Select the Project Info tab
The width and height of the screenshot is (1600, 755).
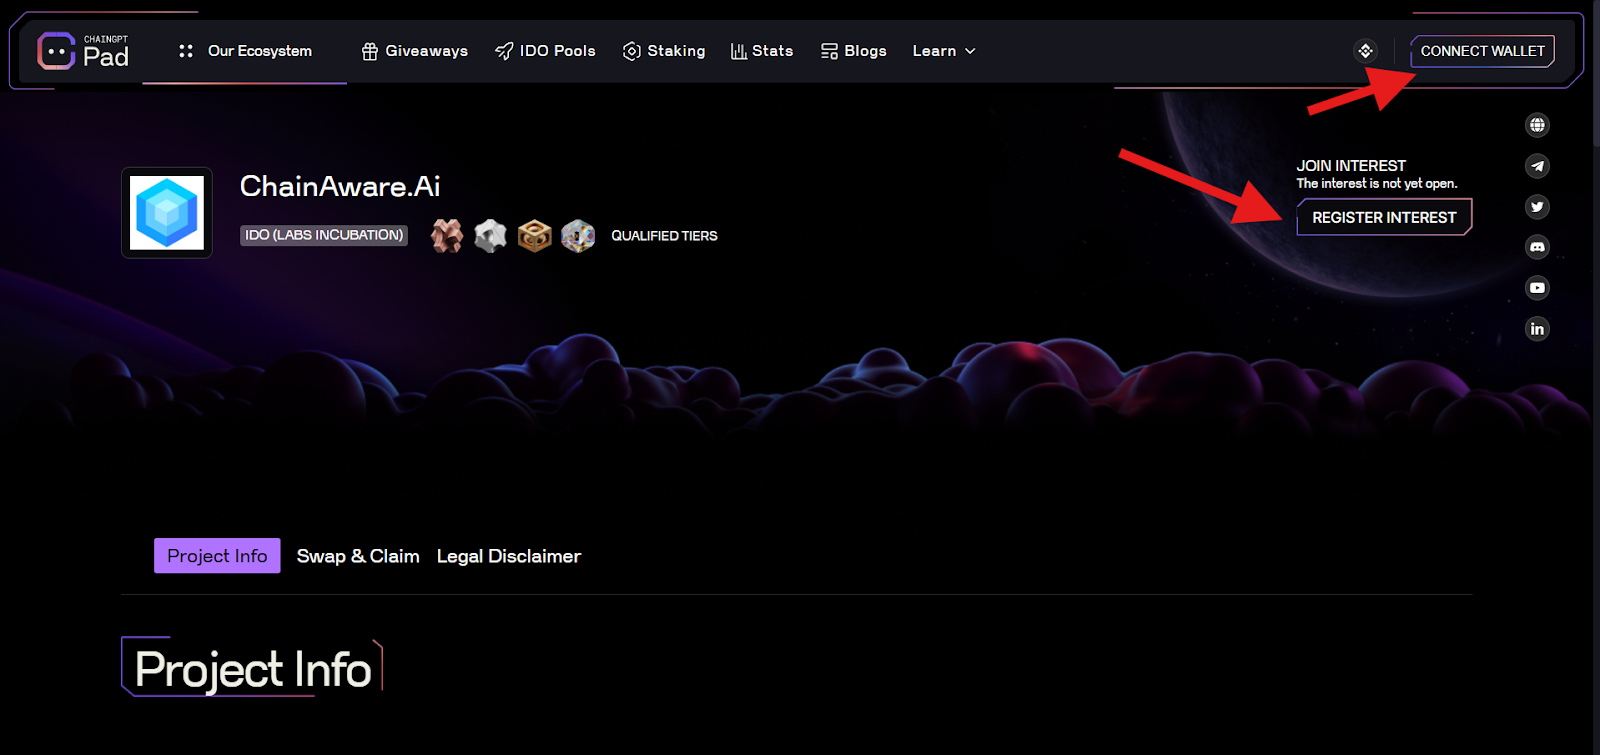point(217,556)
